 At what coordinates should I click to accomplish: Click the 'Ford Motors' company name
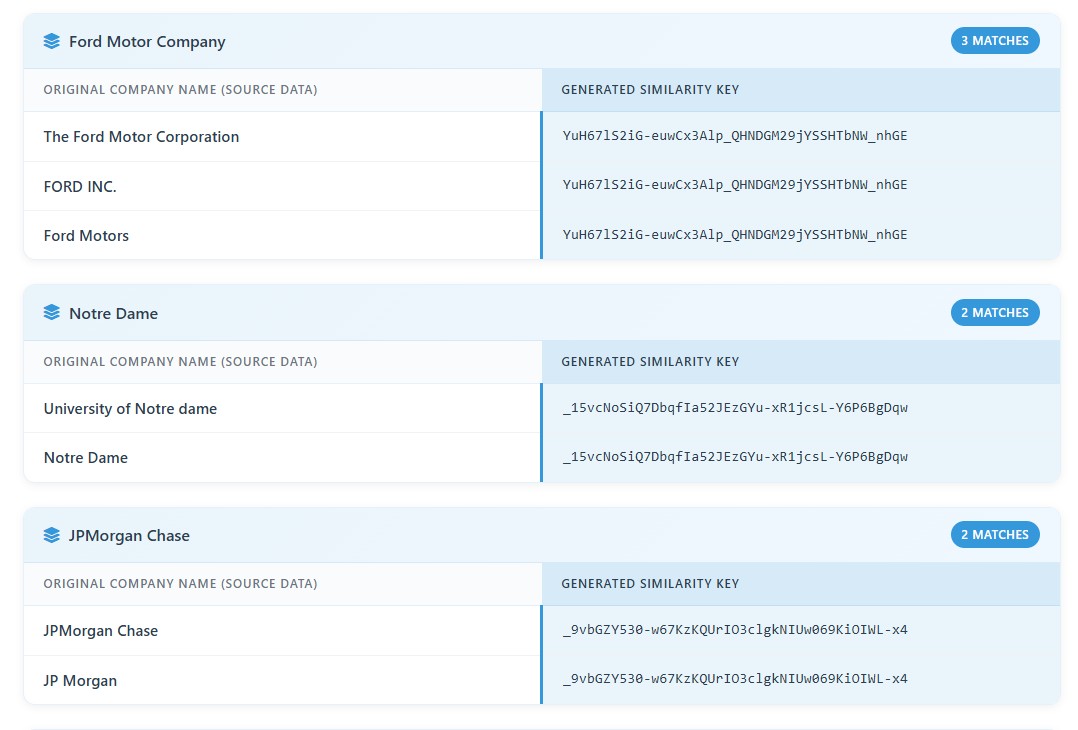pos(86,236)
